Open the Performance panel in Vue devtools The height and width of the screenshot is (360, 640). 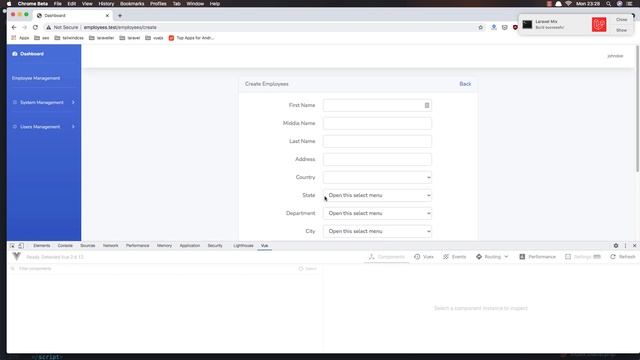click(537, 257)
